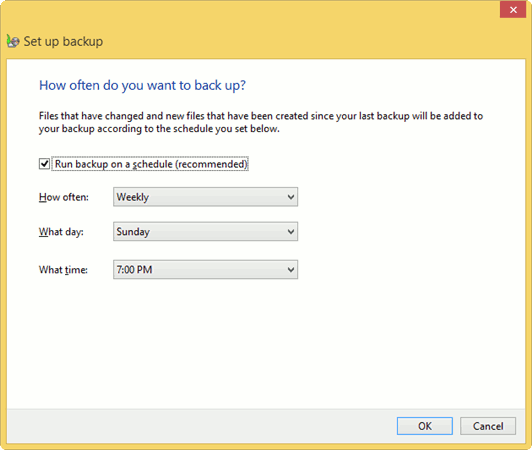Click the How often label
Screen dimensions: 532x450
[x=64, y=197]
